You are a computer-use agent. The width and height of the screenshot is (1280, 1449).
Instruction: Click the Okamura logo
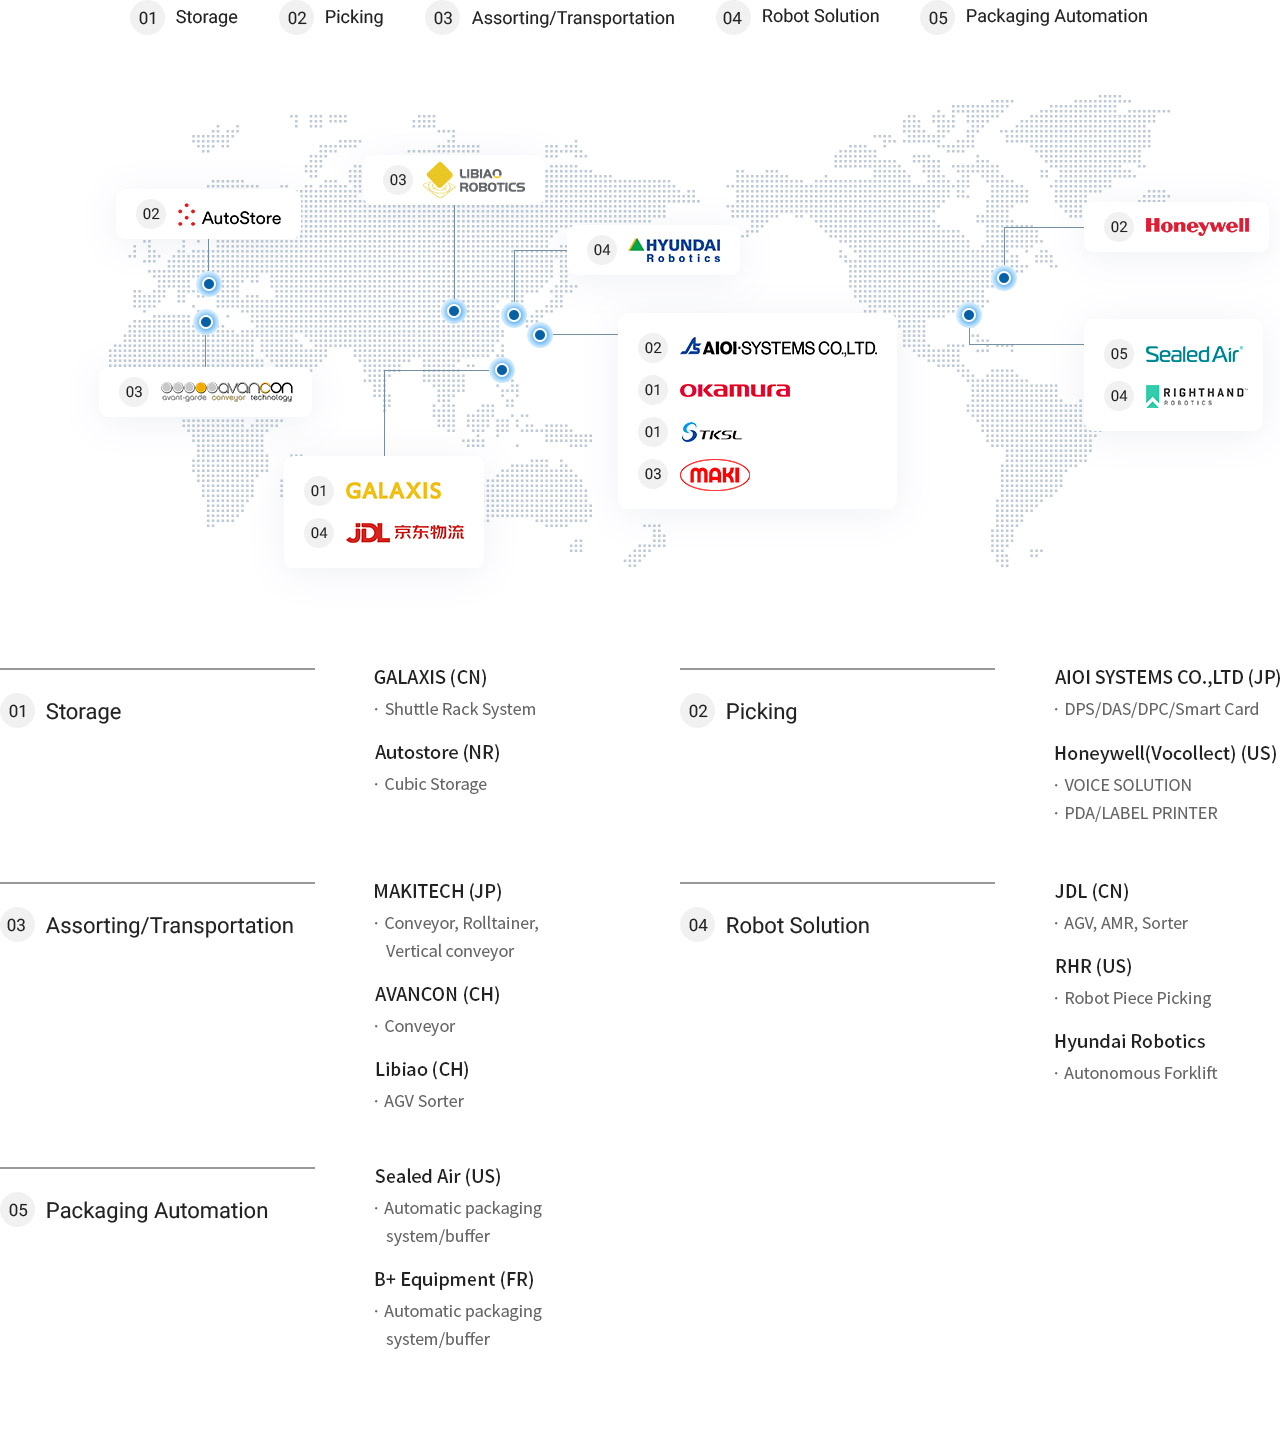[735, 390]
